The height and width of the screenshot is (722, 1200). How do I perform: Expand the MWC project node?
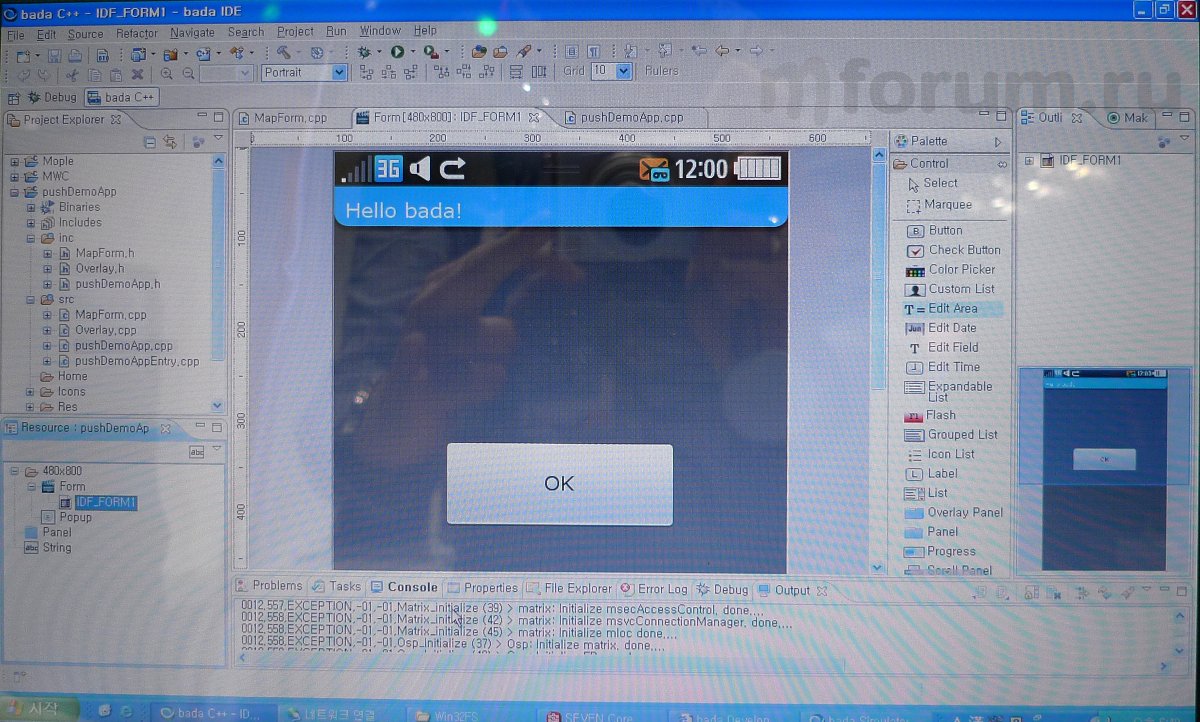[x=15, y=176]
